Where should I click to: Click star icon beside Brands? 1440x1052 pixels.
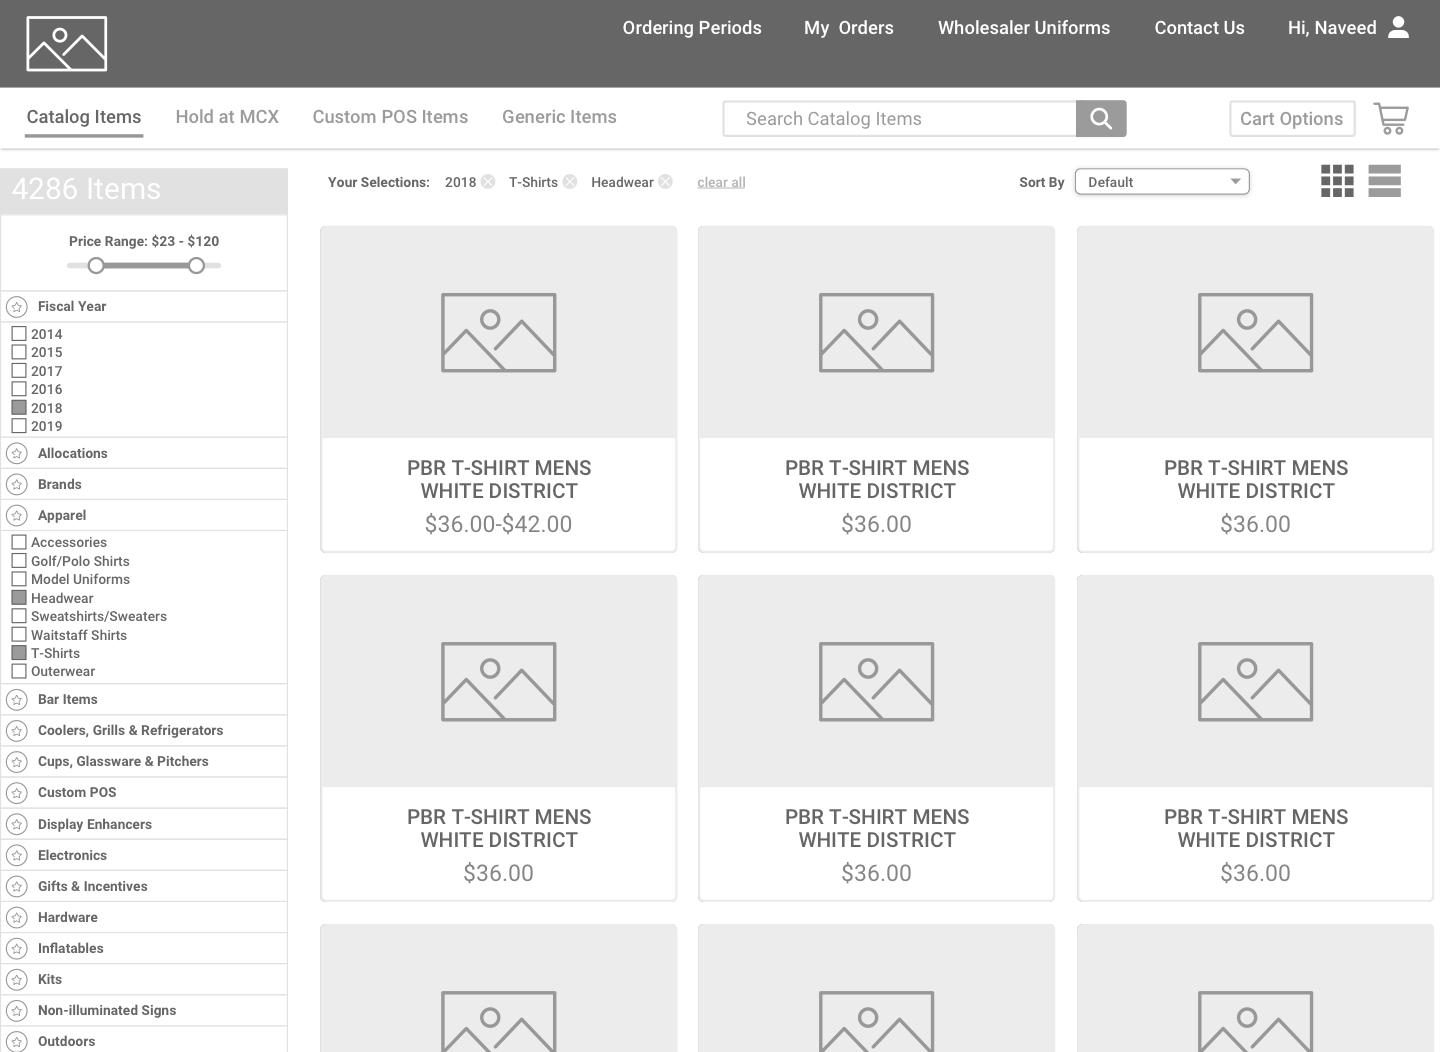coord(17,485)
